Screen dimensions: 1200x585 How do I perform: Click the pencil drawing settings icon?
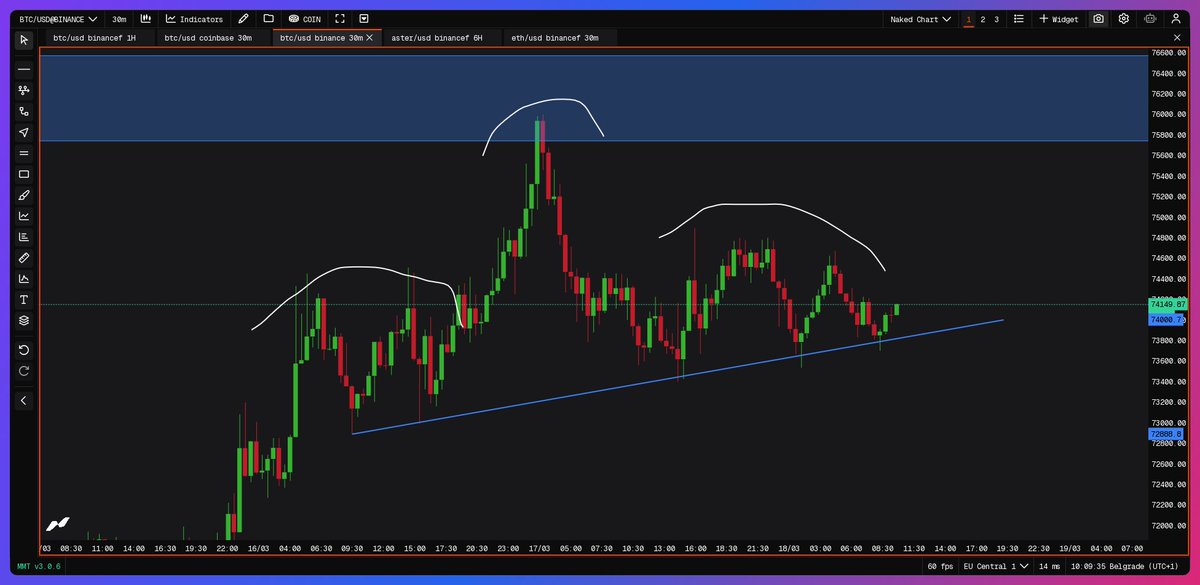tap(243, 18)
